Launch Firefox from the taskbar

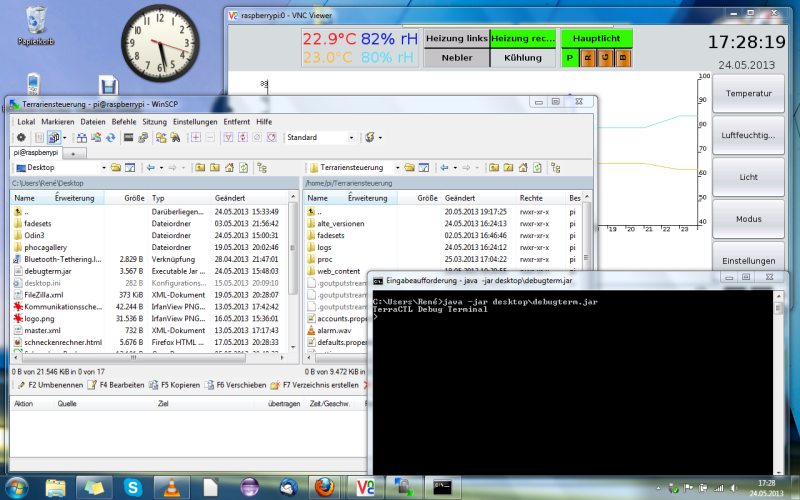(322, 487)
